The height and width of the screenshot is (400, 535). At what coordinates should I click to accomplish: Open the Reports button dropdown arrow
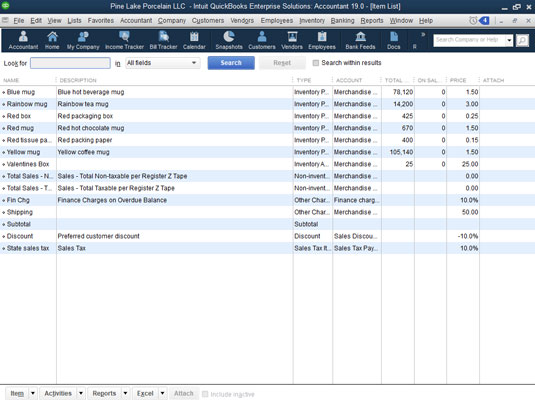tap(125, 393)
